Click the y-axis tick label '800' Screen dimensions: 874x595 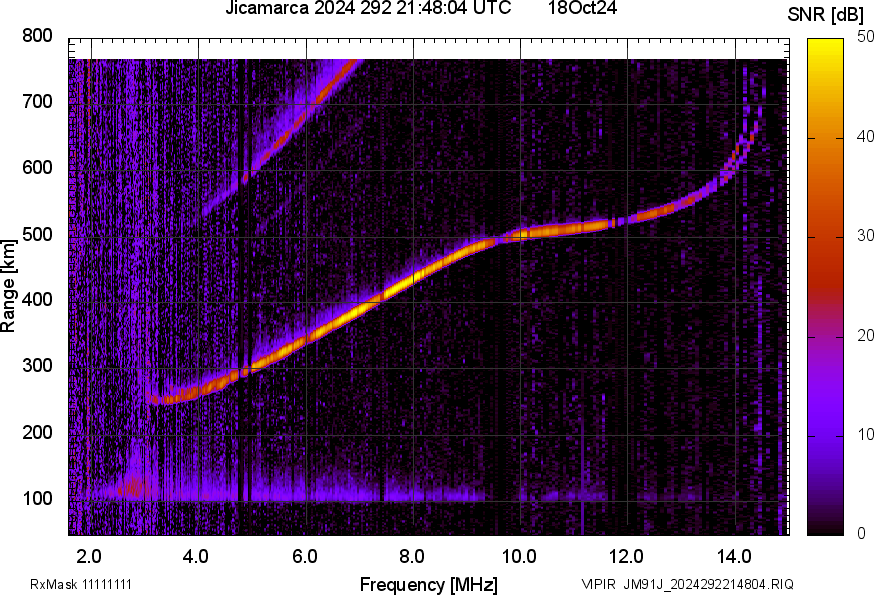click(37, 36)
